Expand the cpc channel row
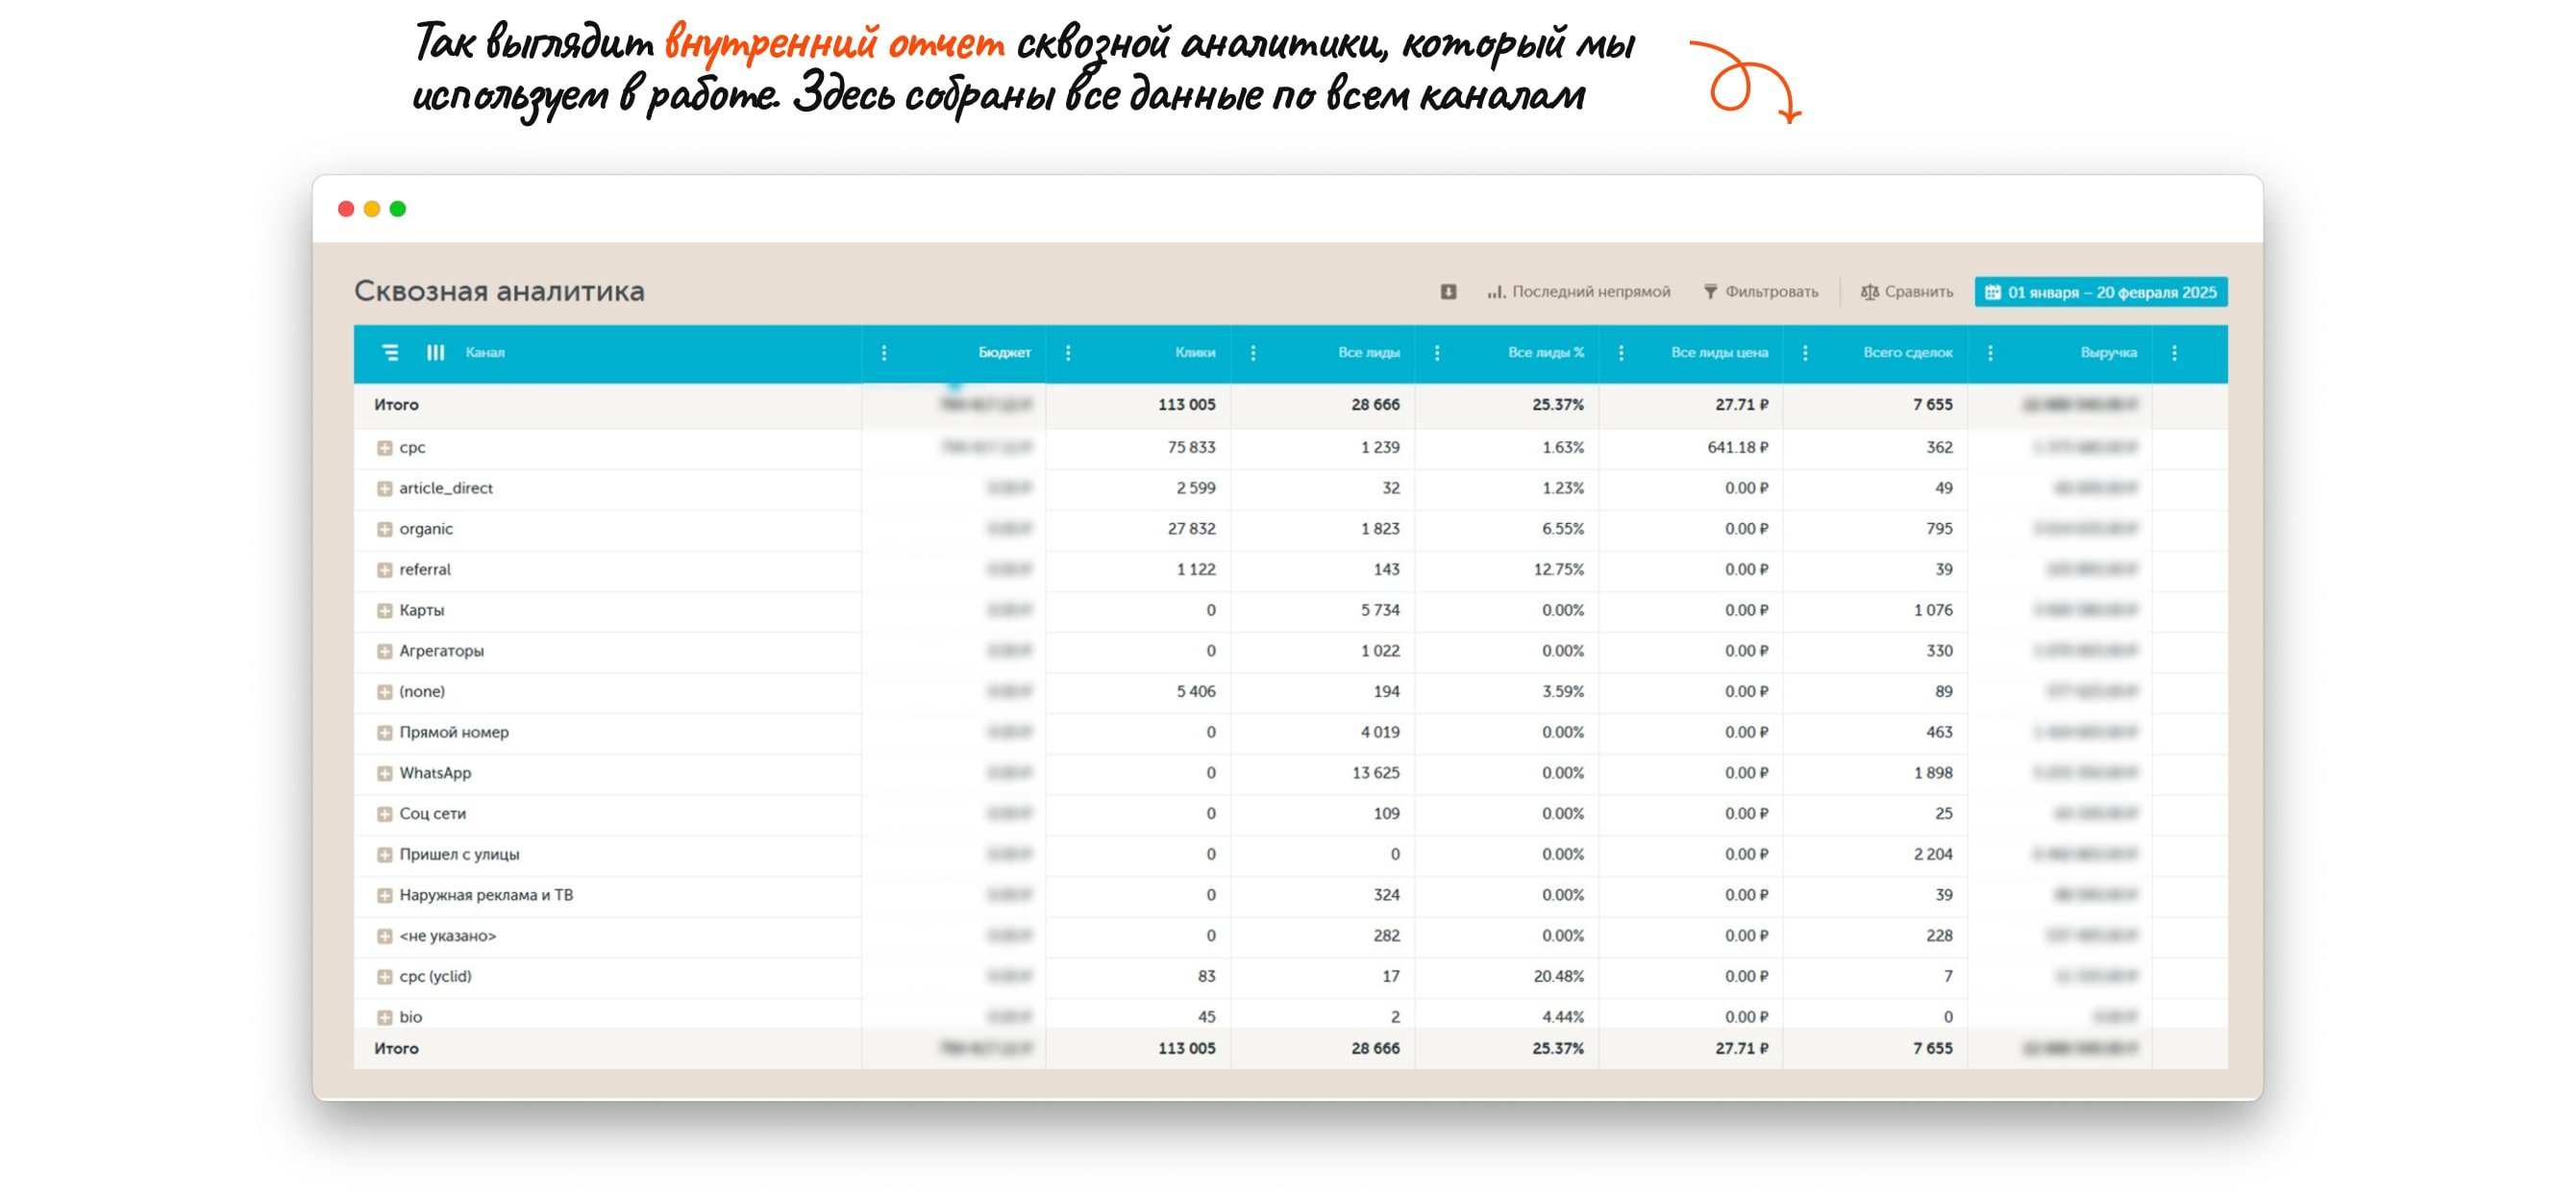 pos(384,448)
